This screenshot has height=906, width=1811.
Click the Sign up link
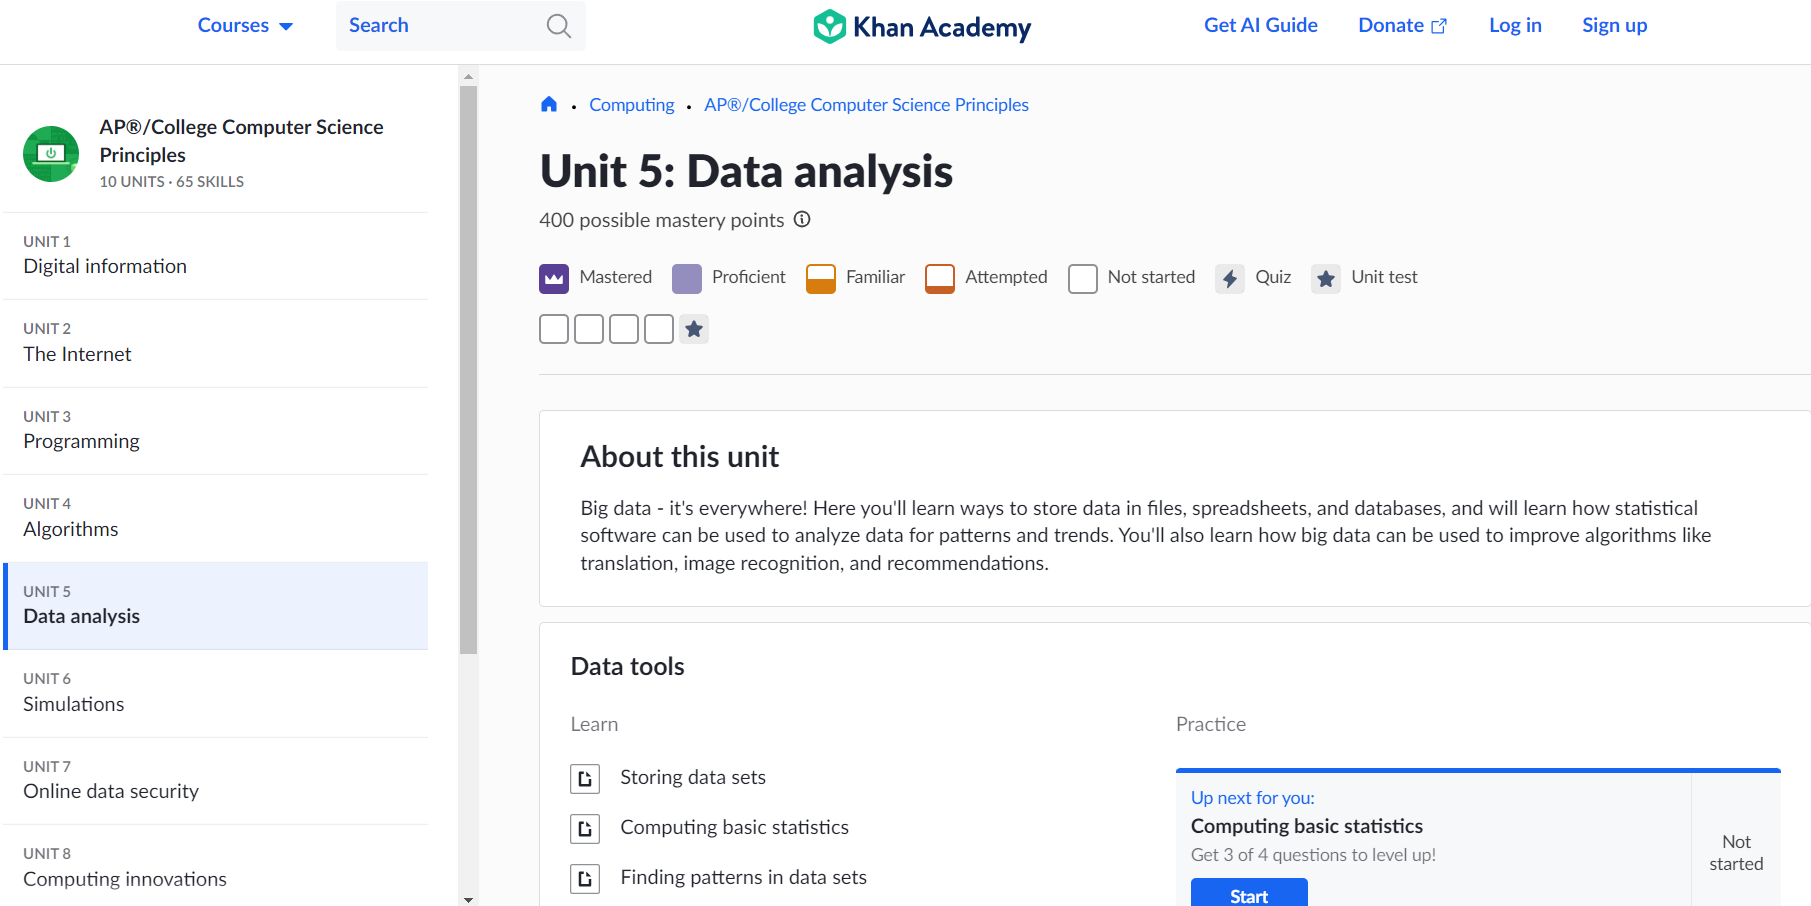[x=1614, y=26]
